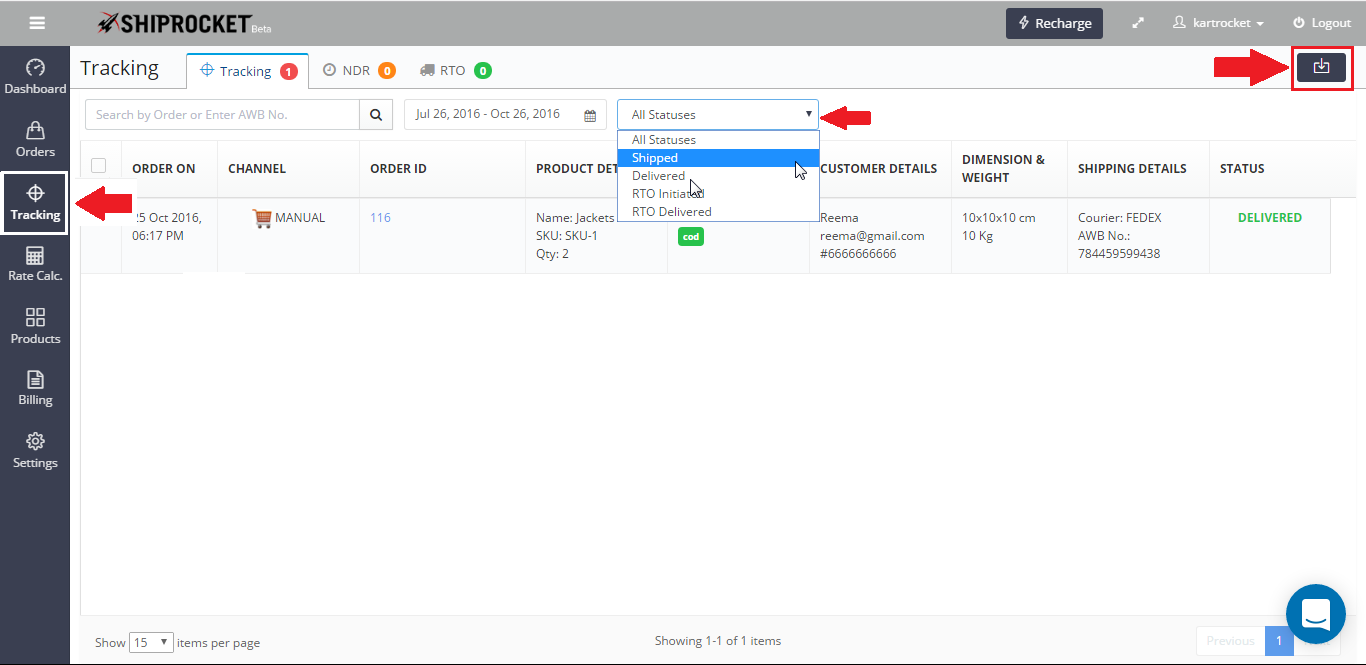Open Settings gear in sidebar
This screenshot has width=1366, height=665.
pyautogui.click(x=35, y=451)
